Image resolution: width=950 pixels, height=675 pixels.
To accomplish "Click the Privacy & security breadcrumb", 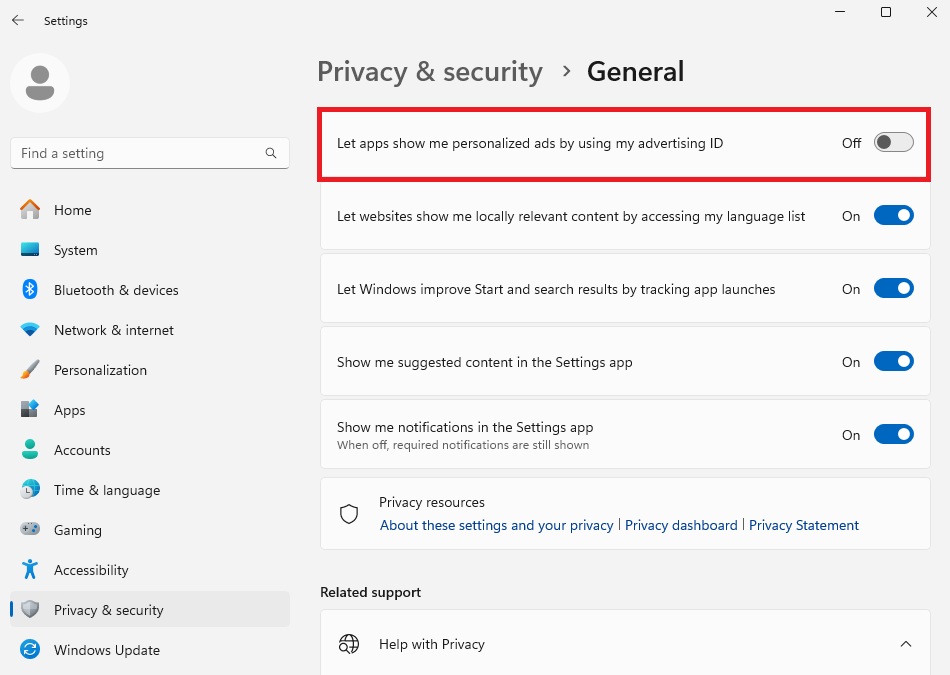I will [x=430, y=71].
